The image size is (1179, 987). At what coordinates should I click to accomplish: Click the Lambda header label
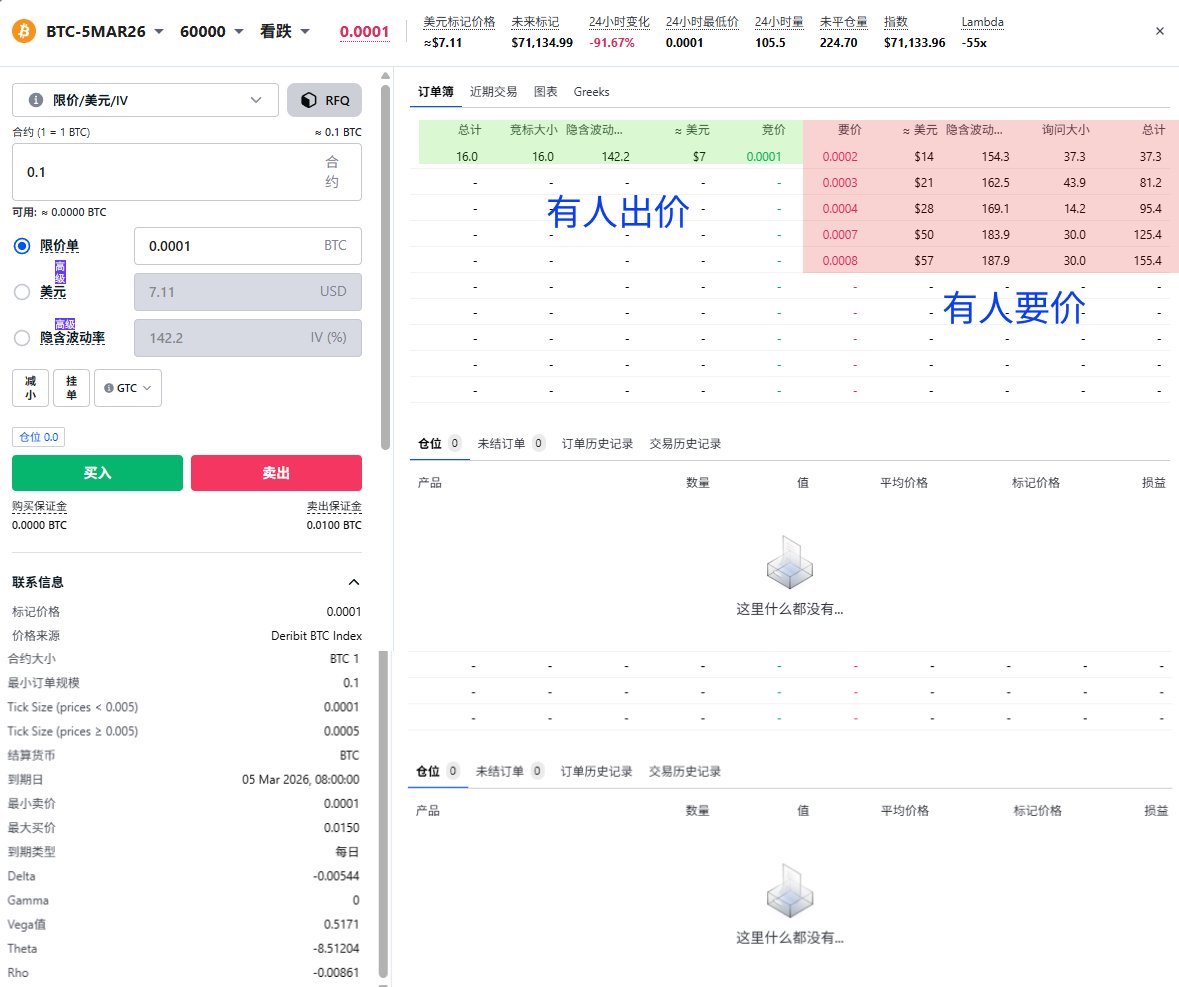click(x=982, y=22)
